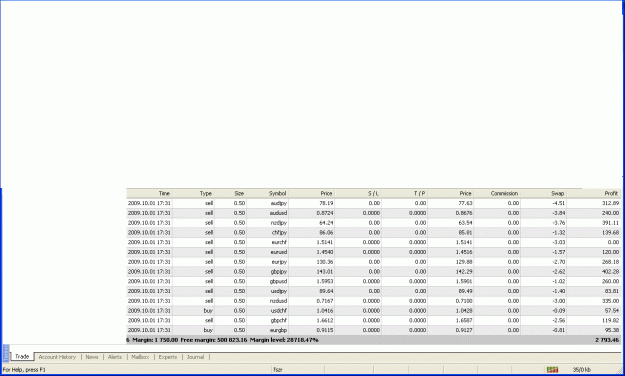Screen dimensions: 625x376
Task: Switch to the Experts tab
Action: click(x=168, y=357)
